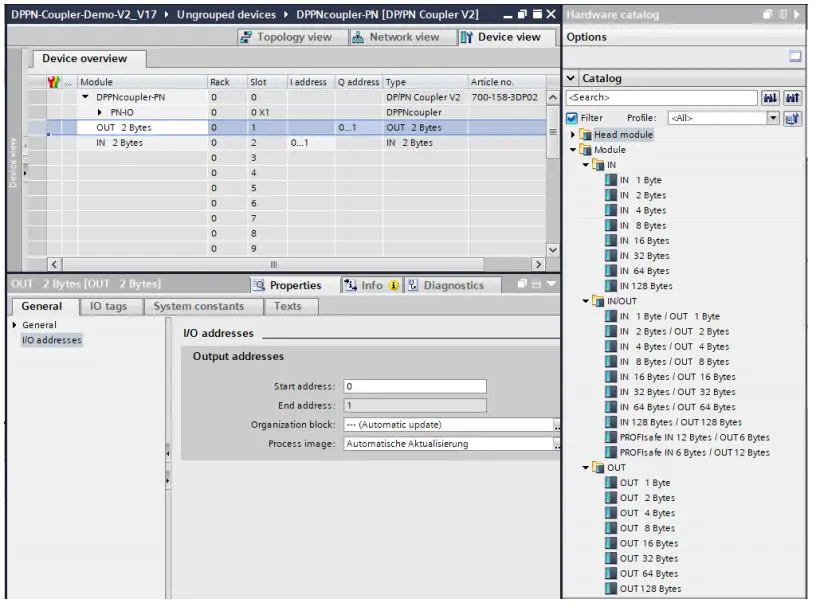Click the Organization block browse button
813x607 pixels.
coord(556,424)
